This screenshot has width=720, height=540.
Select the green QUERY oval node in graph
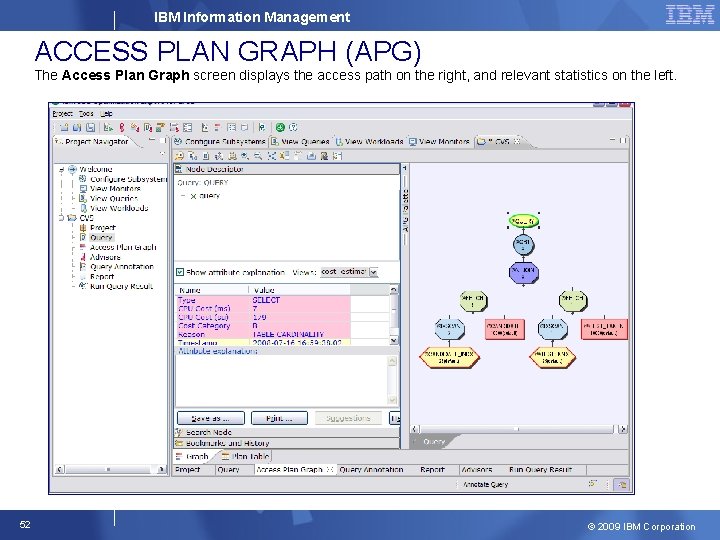coord(523,221)
